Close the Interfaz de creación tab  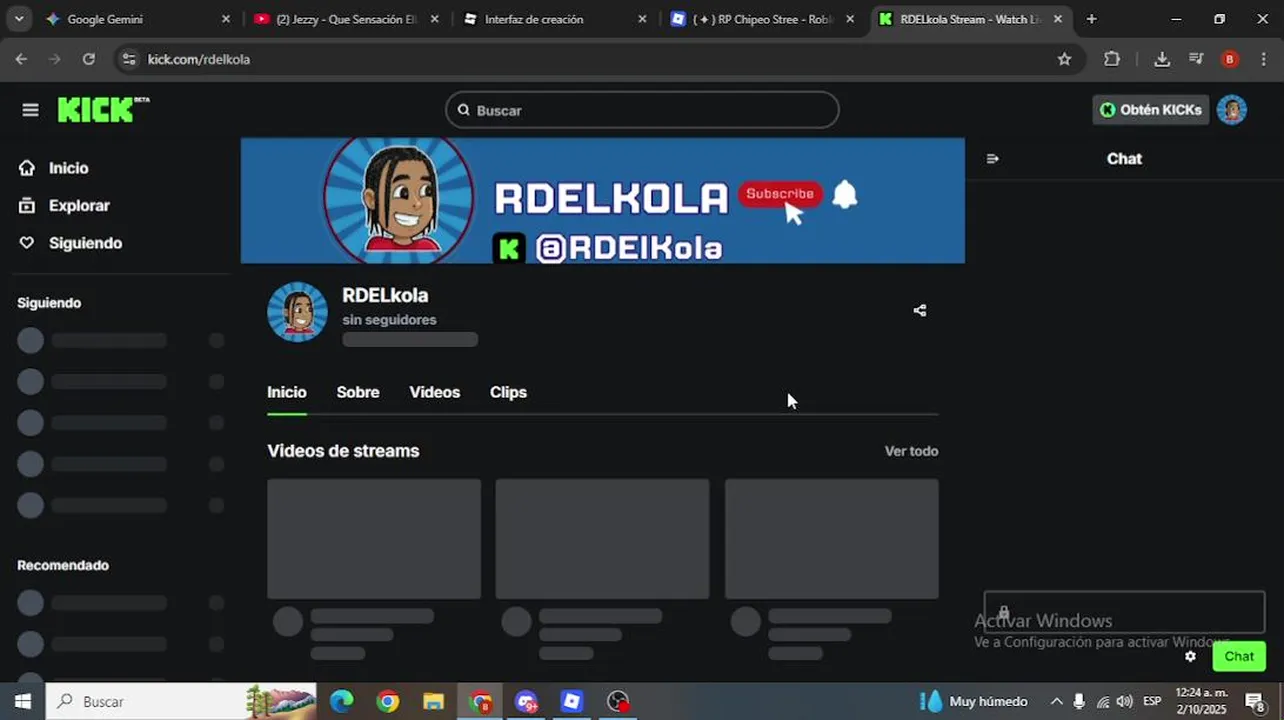coord(642,19)
